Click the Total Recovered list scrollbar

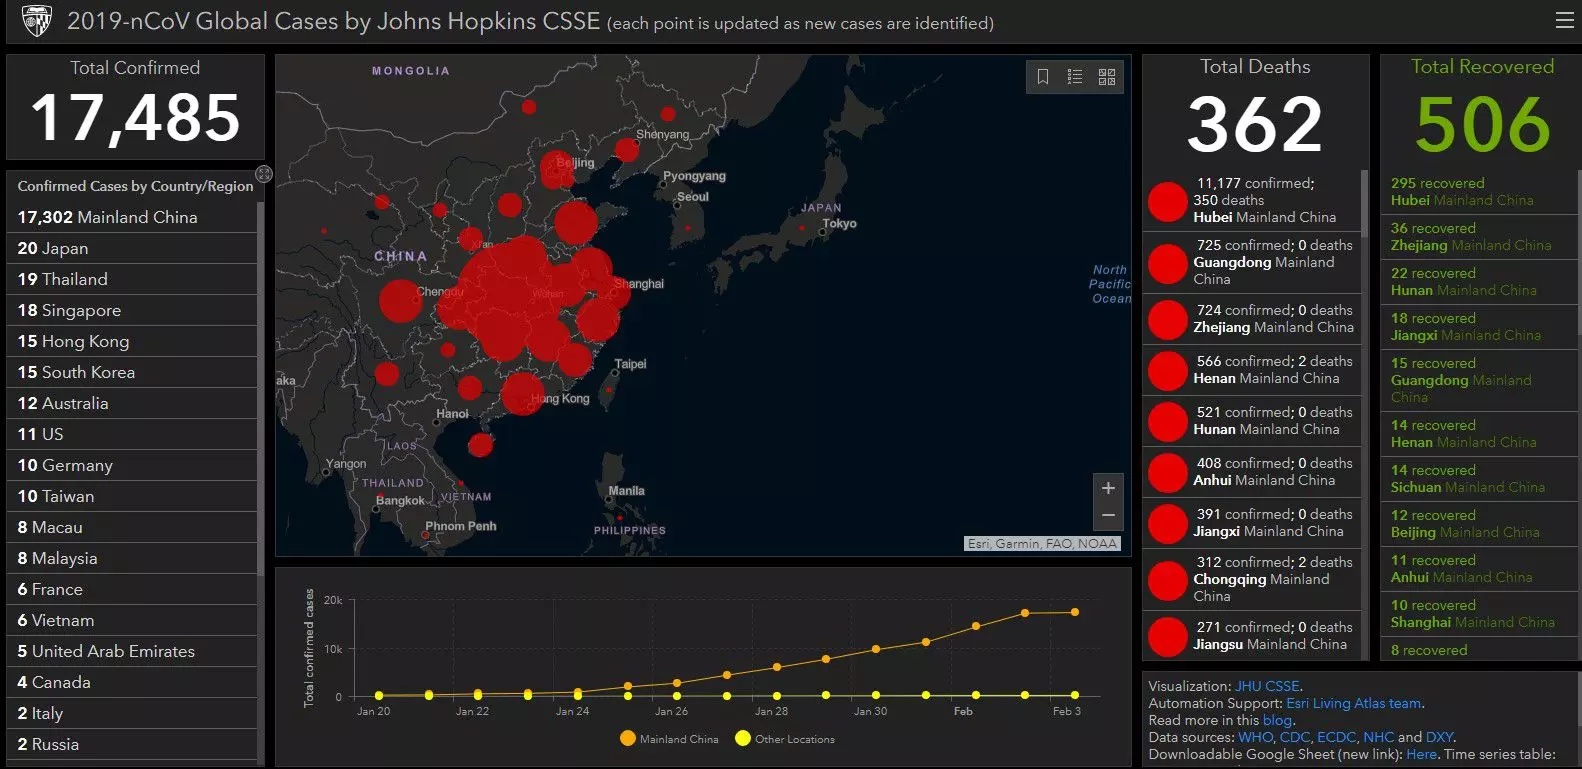tap(1578, 250)
